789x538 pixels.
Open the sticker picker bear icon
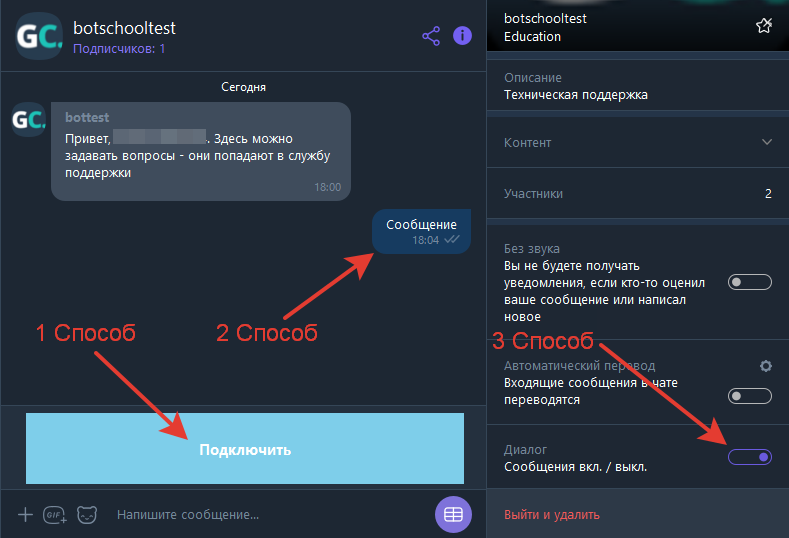coord(88,515)
